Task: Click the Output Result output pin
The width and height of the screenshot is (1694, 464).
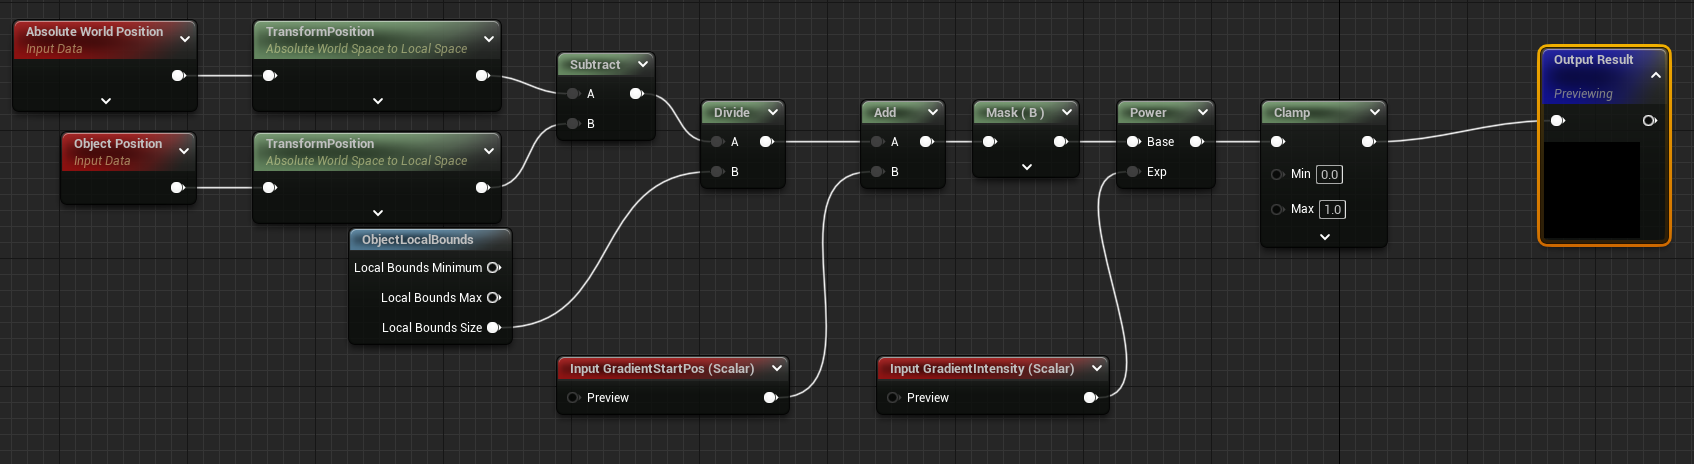Action: 1650,121
